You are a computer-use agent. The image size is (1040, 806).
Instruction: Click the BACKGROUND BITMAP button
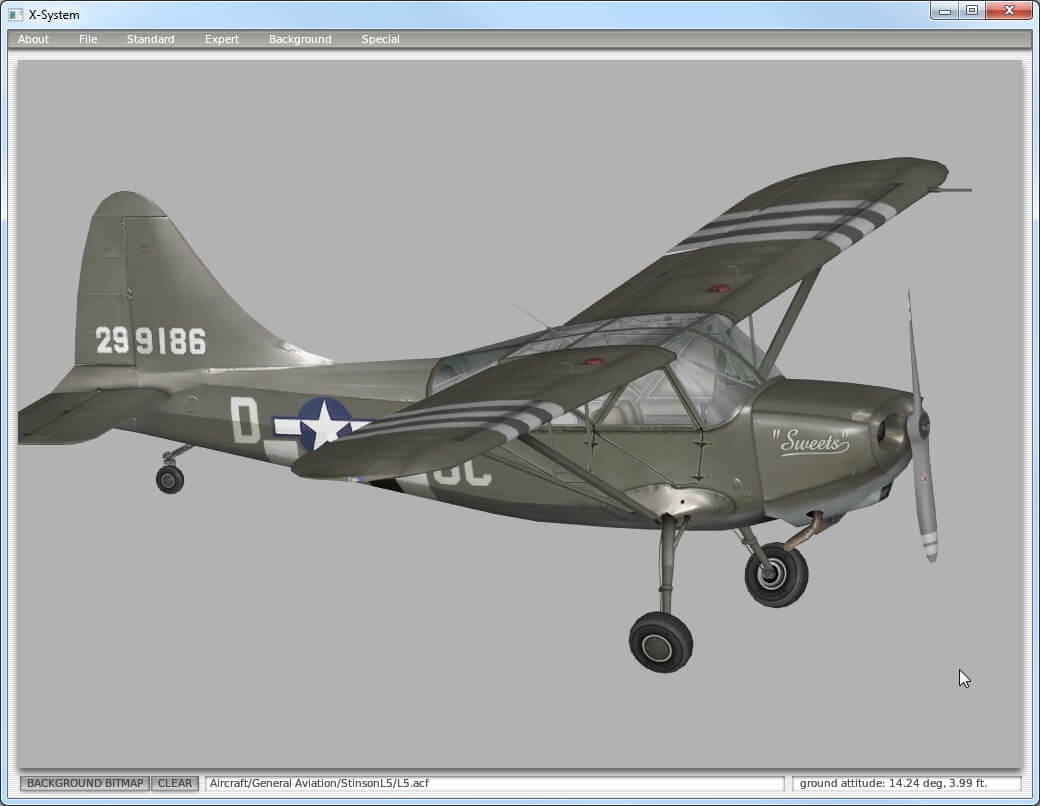[x=85, y=783]
